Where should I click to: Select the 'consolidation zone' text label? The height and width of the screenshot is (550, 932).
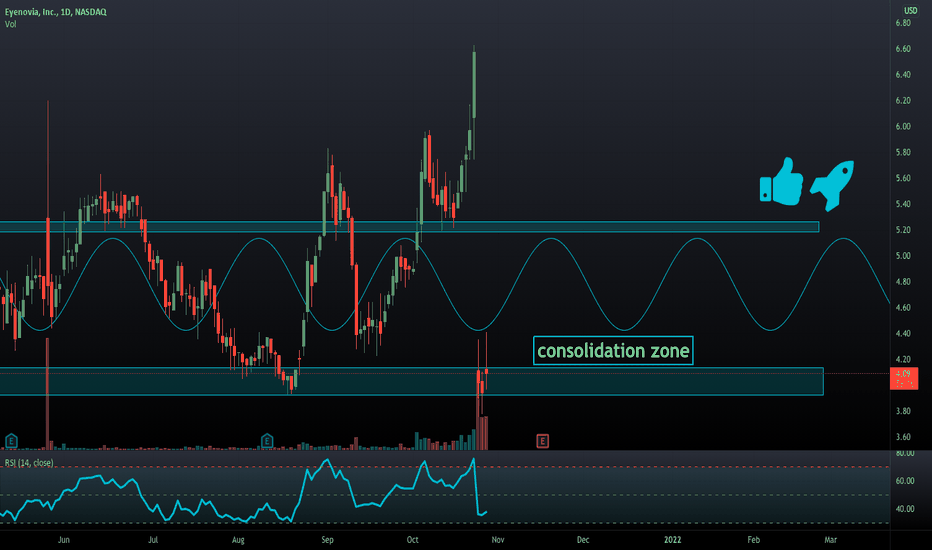(613, 351)
